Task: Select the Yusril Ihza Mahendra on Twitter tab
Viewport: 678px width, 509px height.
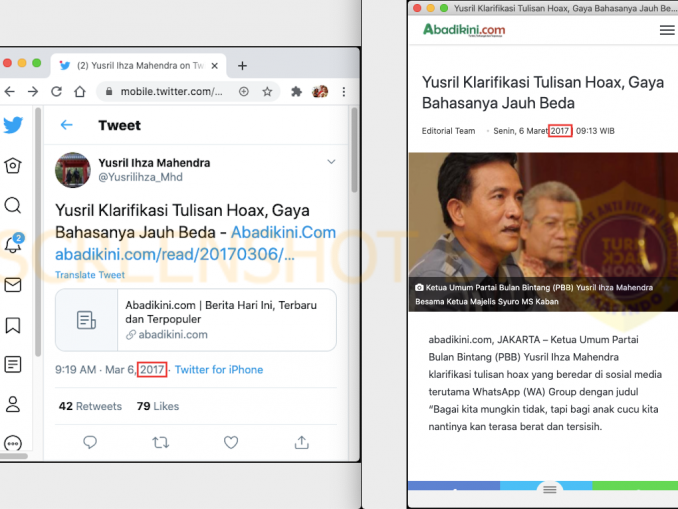Action: (138, 66)
